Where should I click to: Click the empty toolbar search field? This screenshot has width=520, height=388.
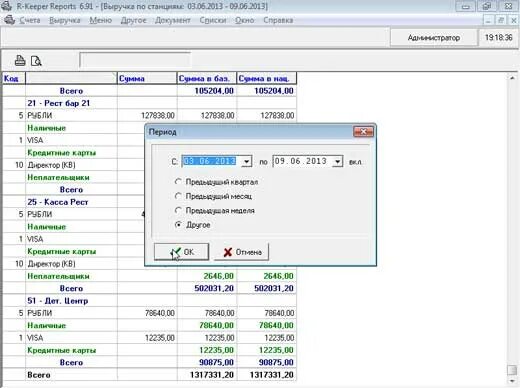pos(135,61)
